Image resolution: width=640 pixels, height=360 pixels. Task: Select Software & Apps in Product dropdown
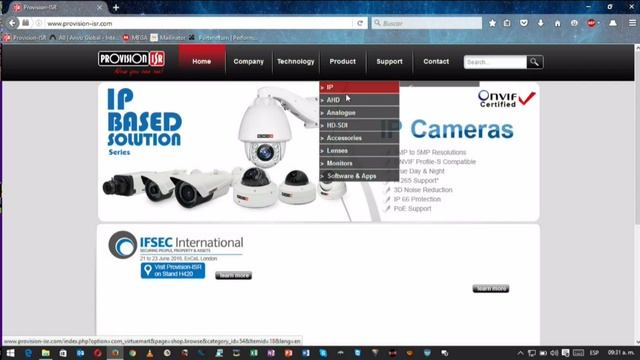[x=359, y=176]
